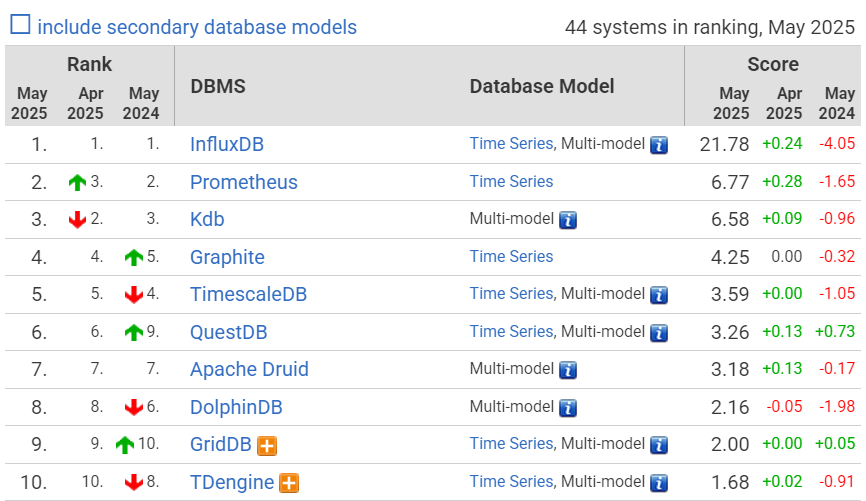Enable the include secondary database models checkbox

tap(20, 25)
